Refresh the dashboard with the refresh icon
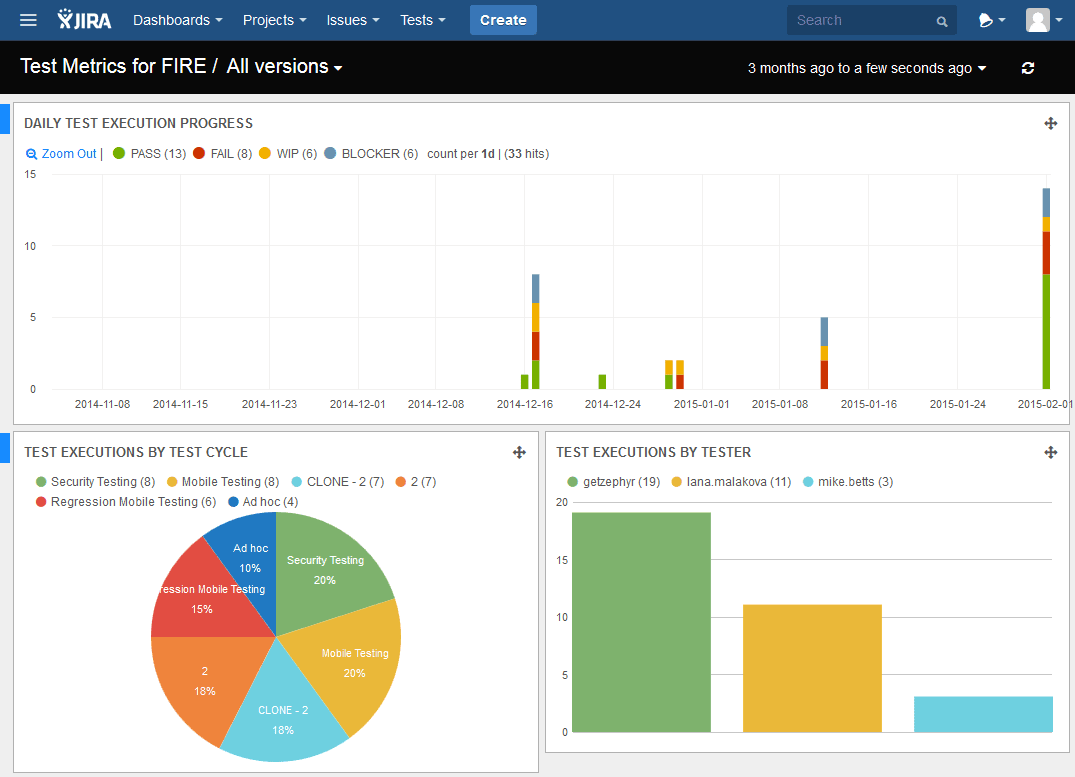This screenshot has width=1075, height=777. (x=1028, y=68)
